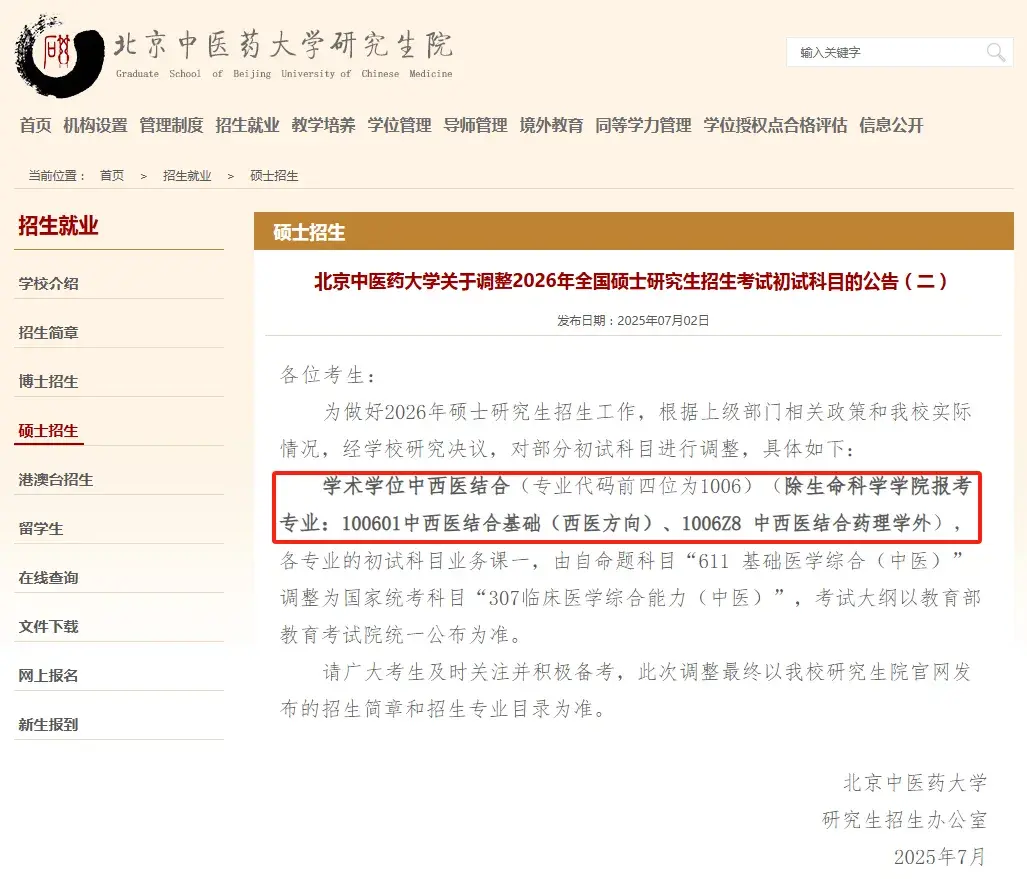Open 博士招生 from the sidebar
This screenshot has height=879, width=1027.
pos(48,381)
